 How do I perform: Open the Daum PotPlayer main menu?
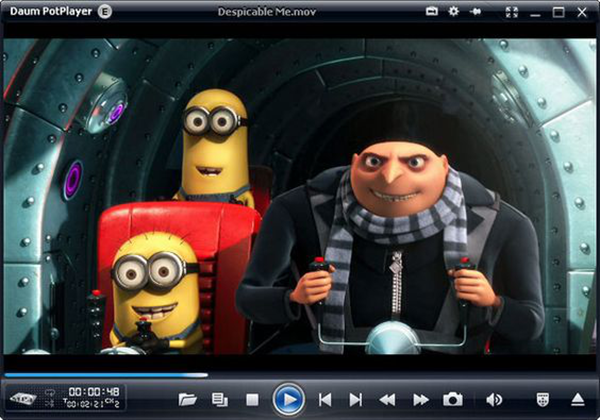[x=51, y=11]
